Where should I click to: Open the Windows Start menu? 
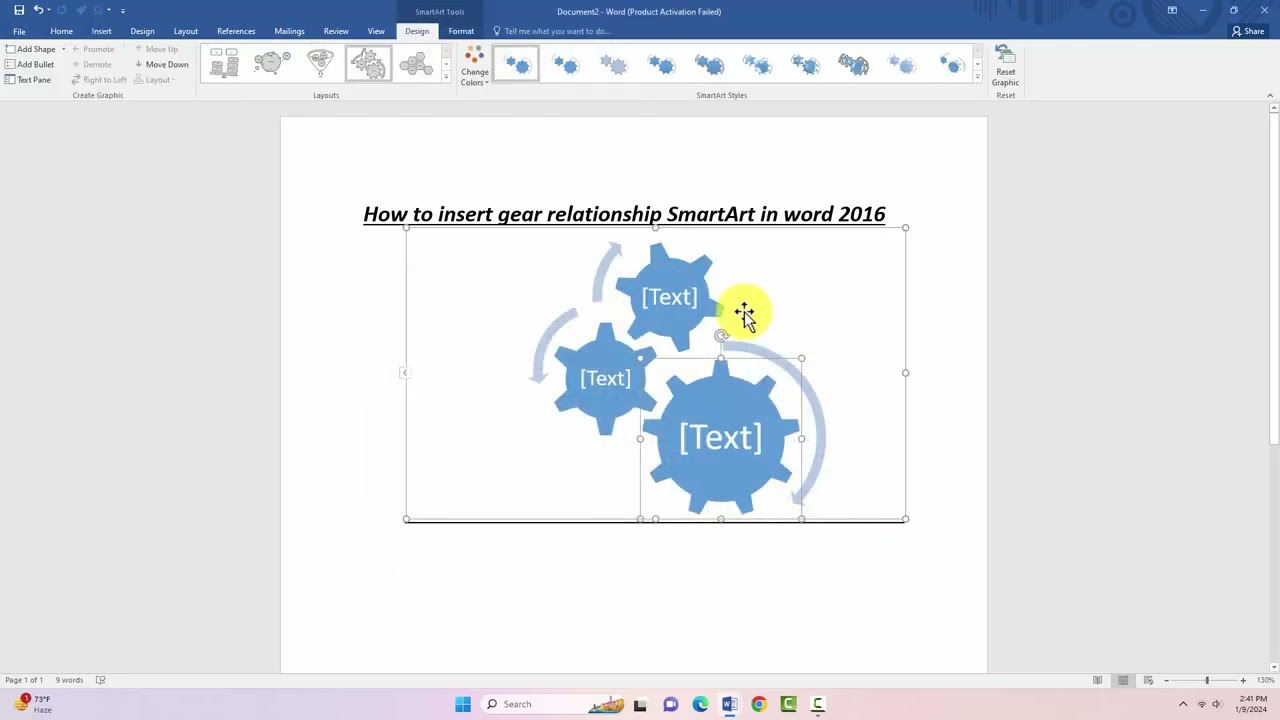[463, 704]
